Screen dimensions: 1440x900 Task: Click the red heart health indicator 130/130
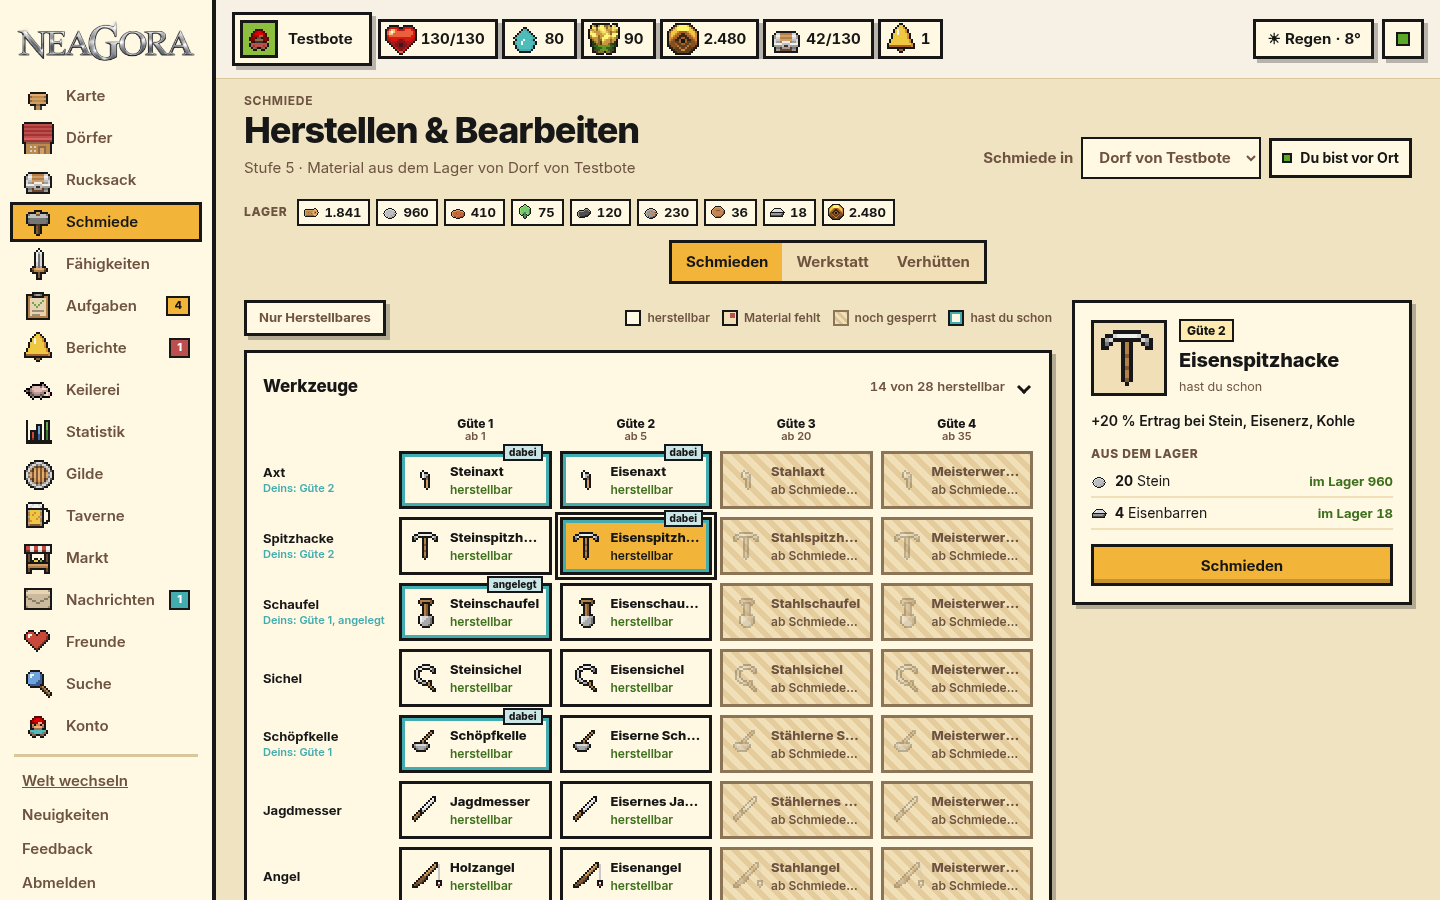coord(437,39)
